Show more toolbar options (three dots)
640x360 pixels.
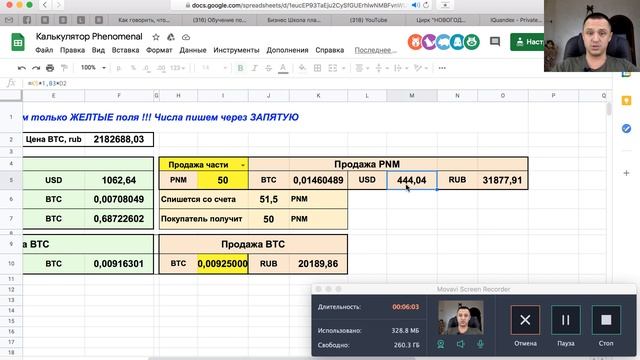point(442,68)
